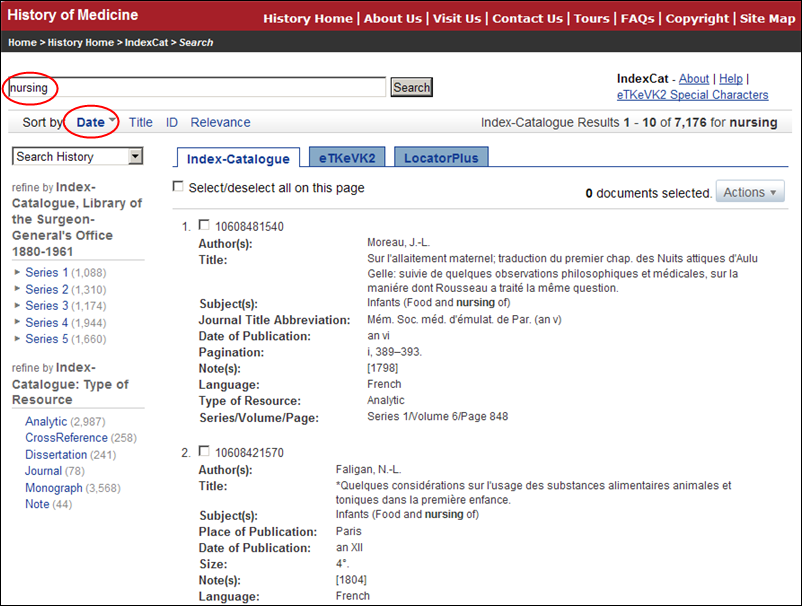802x606 pixels.
Task: Check the box for record 10608481540
Action: tap(204, 225)
